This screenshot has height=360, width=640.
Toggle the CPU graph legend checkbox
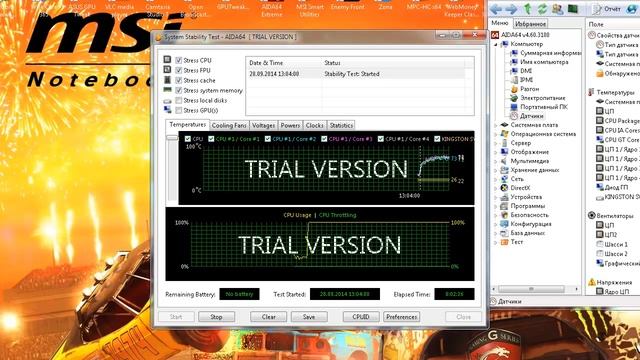point(188,139)
